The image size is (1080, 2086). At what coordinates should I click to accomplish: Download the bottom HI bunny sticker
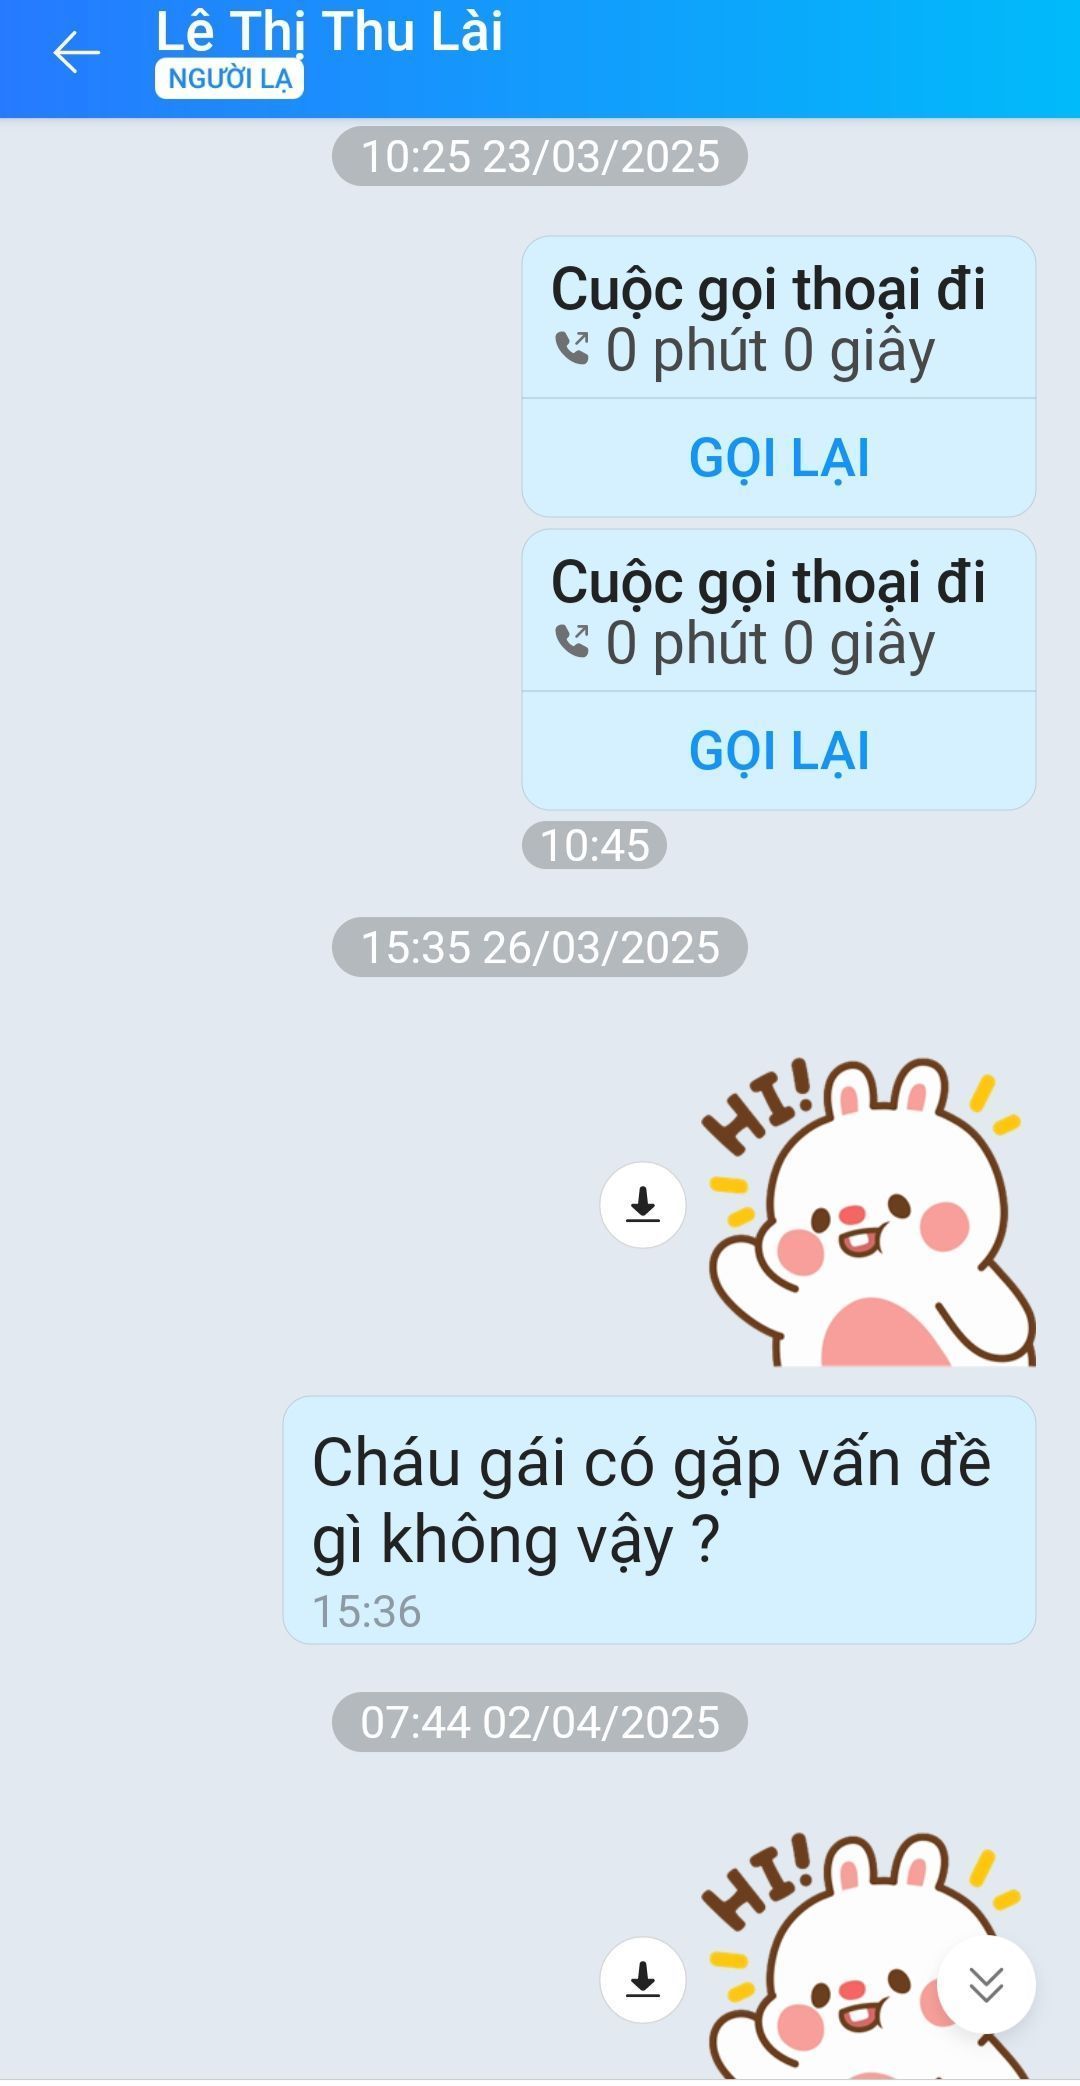pyautogui.click(x=643, y=1980)
